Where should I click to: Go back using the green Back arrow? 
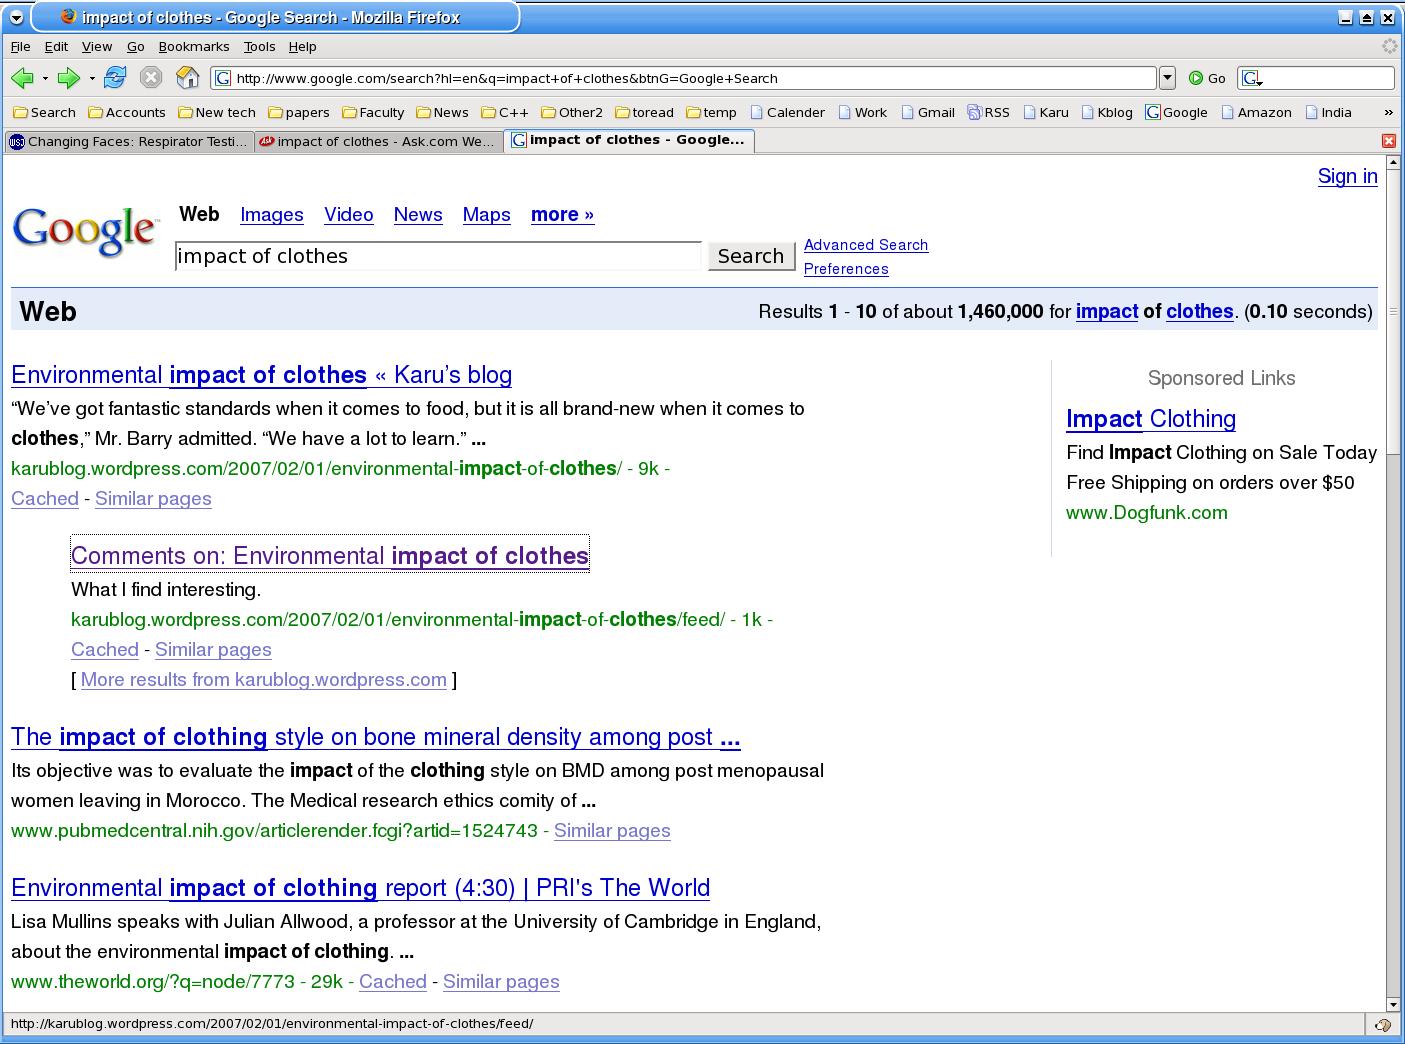tap(22, 78)
